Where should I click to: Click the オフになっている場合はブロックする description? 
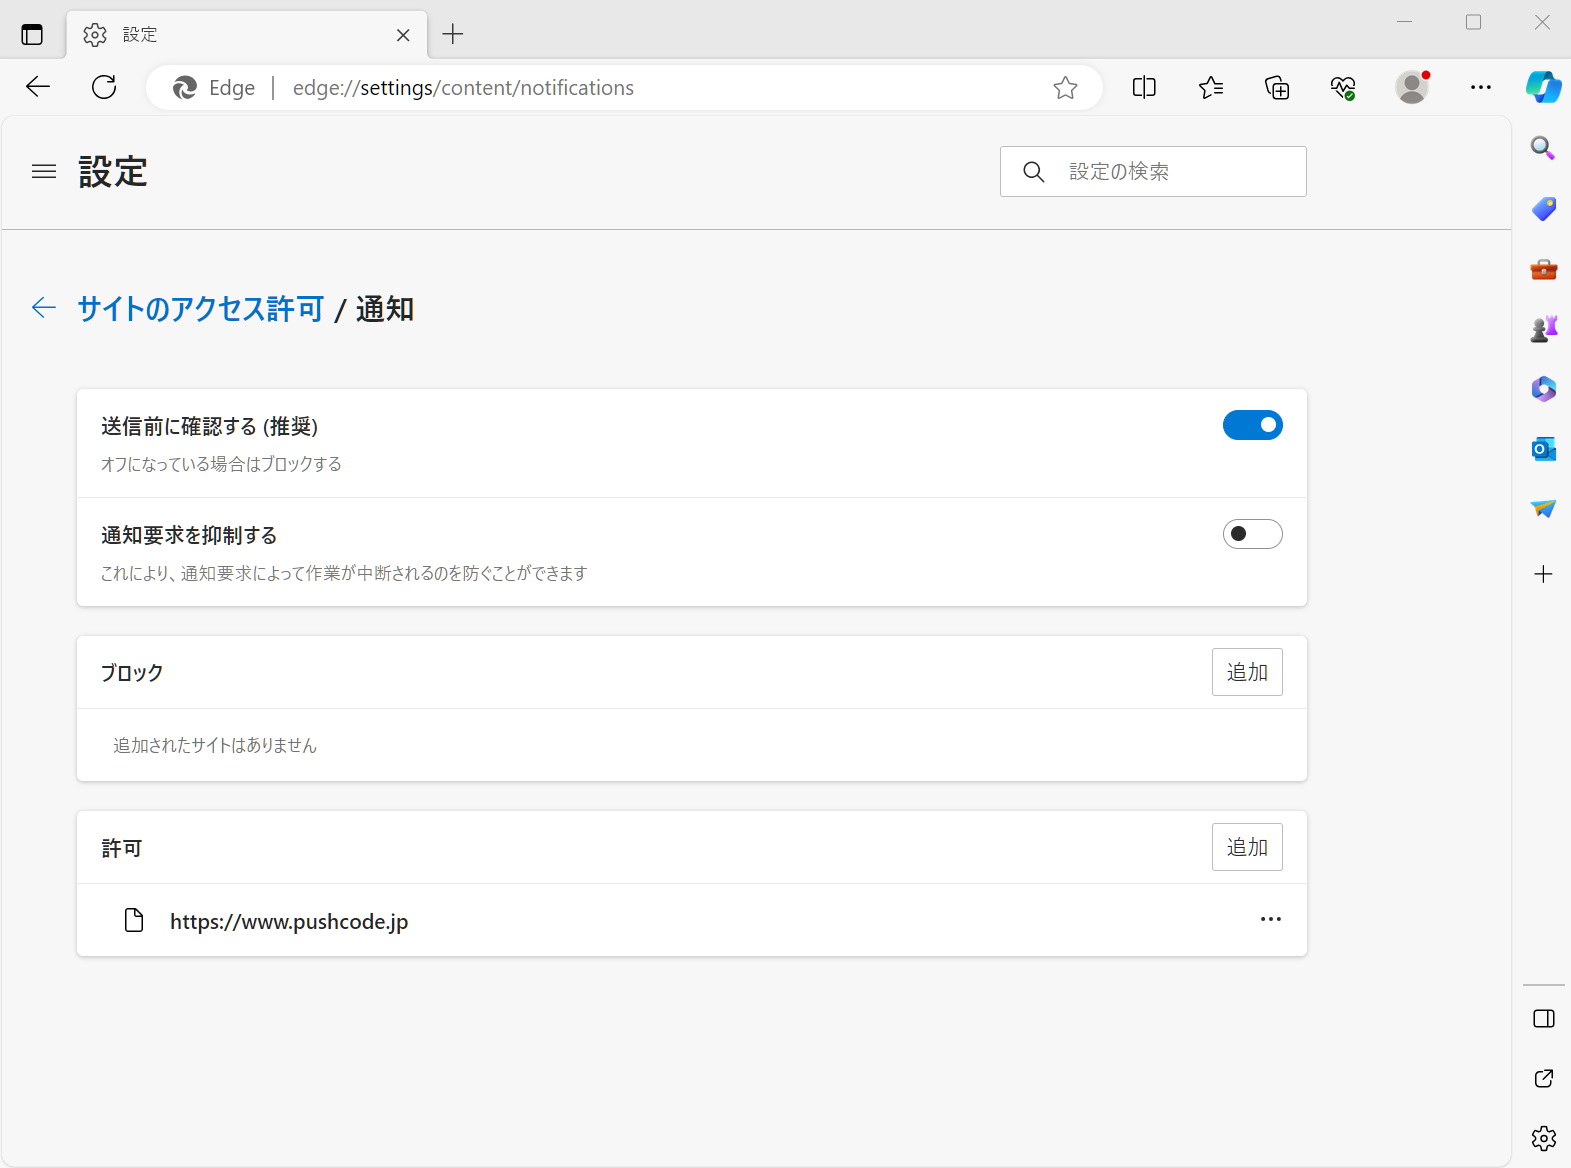click(221, 464)
